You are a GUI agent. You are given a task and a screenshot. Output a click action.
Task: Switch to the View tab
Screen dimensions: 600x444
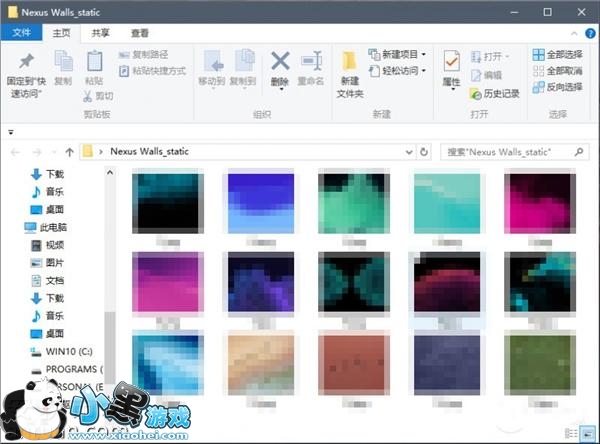139,33
